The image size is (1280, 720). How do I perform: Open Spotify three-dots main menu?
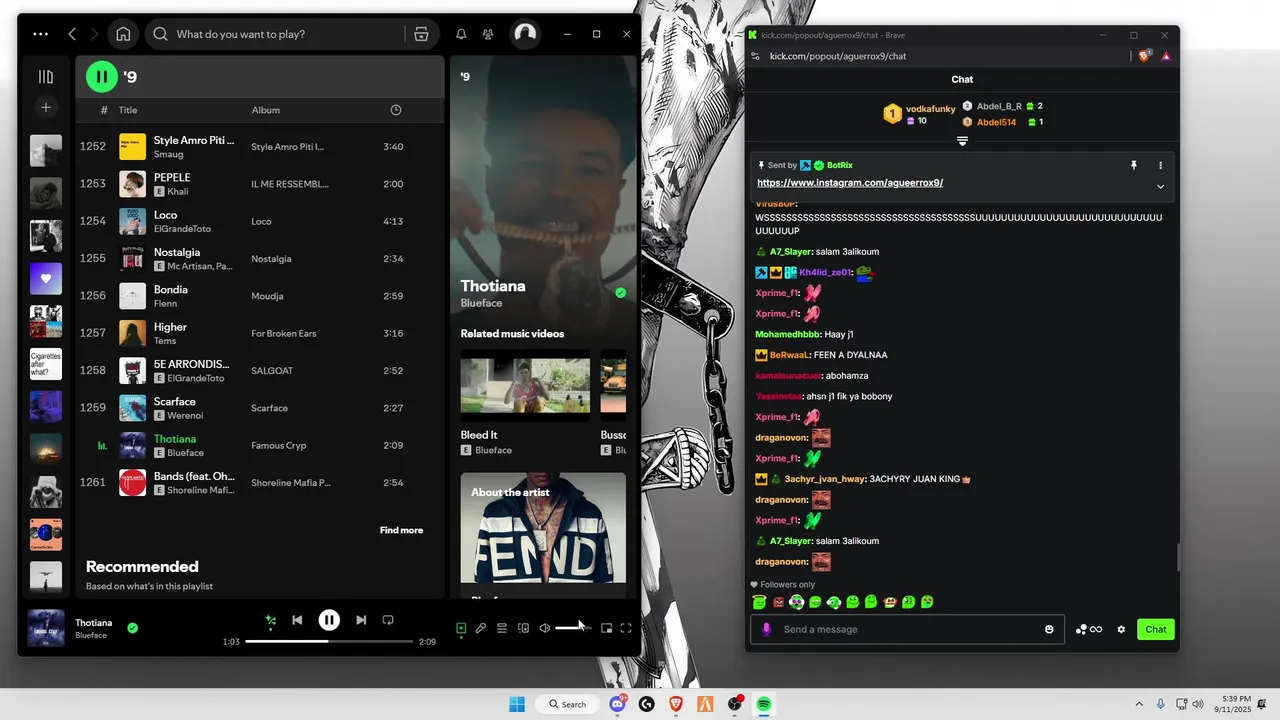click(x=40, y=34)
